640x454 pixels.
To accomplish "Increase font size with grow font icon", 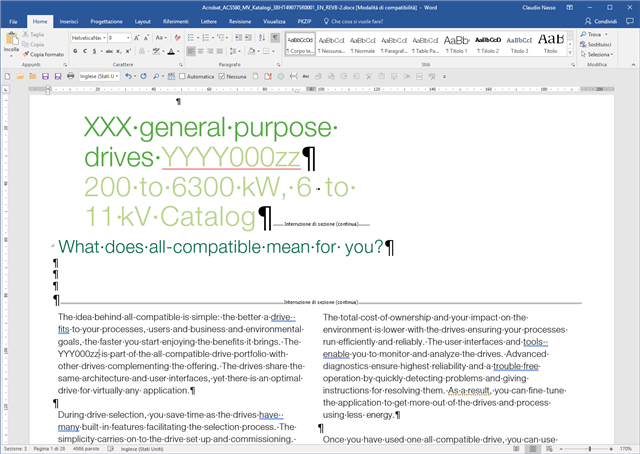I will [x=137, y=38].
